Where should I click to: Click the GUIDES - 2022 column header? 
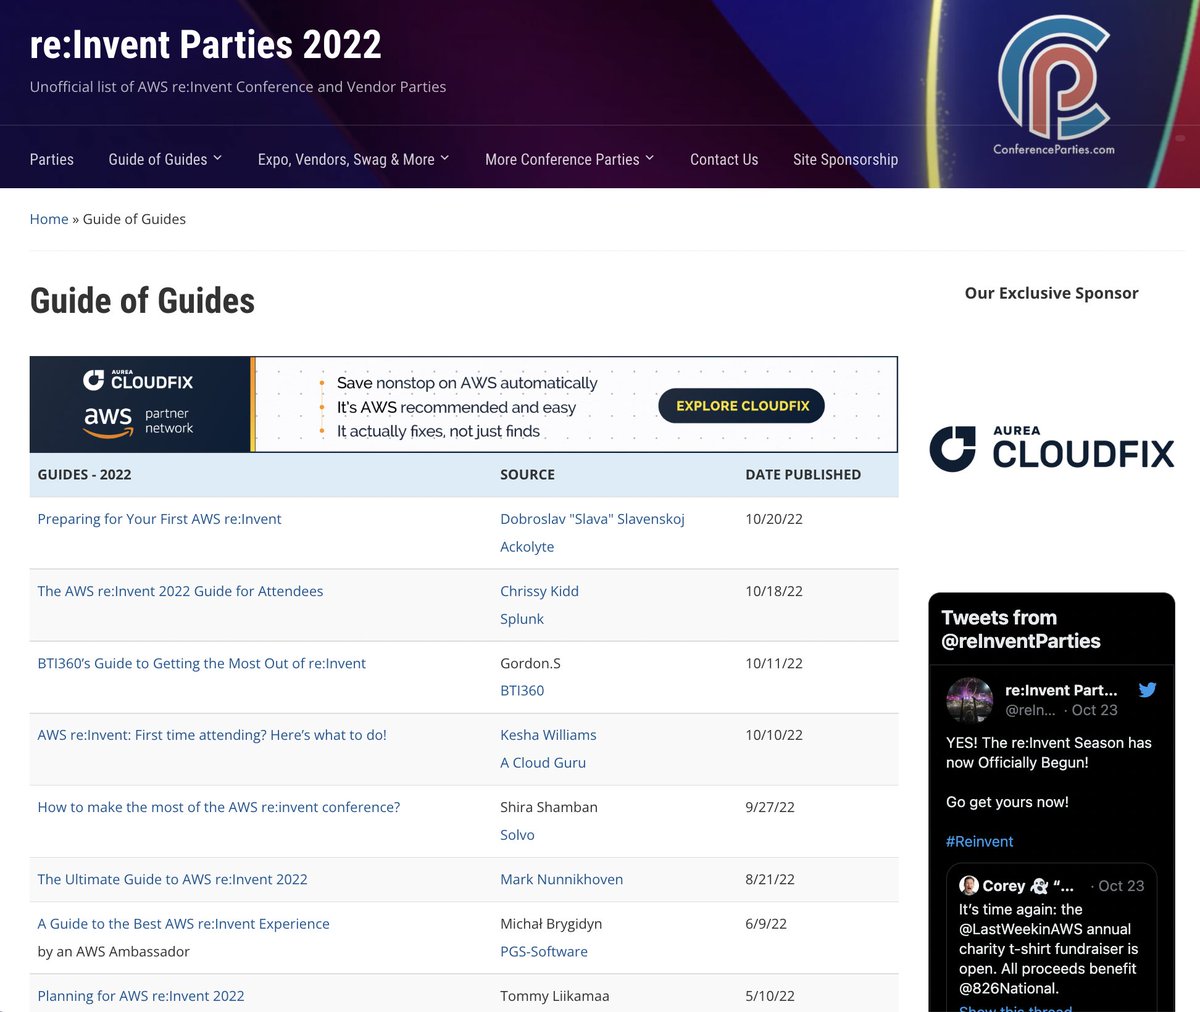84,475
